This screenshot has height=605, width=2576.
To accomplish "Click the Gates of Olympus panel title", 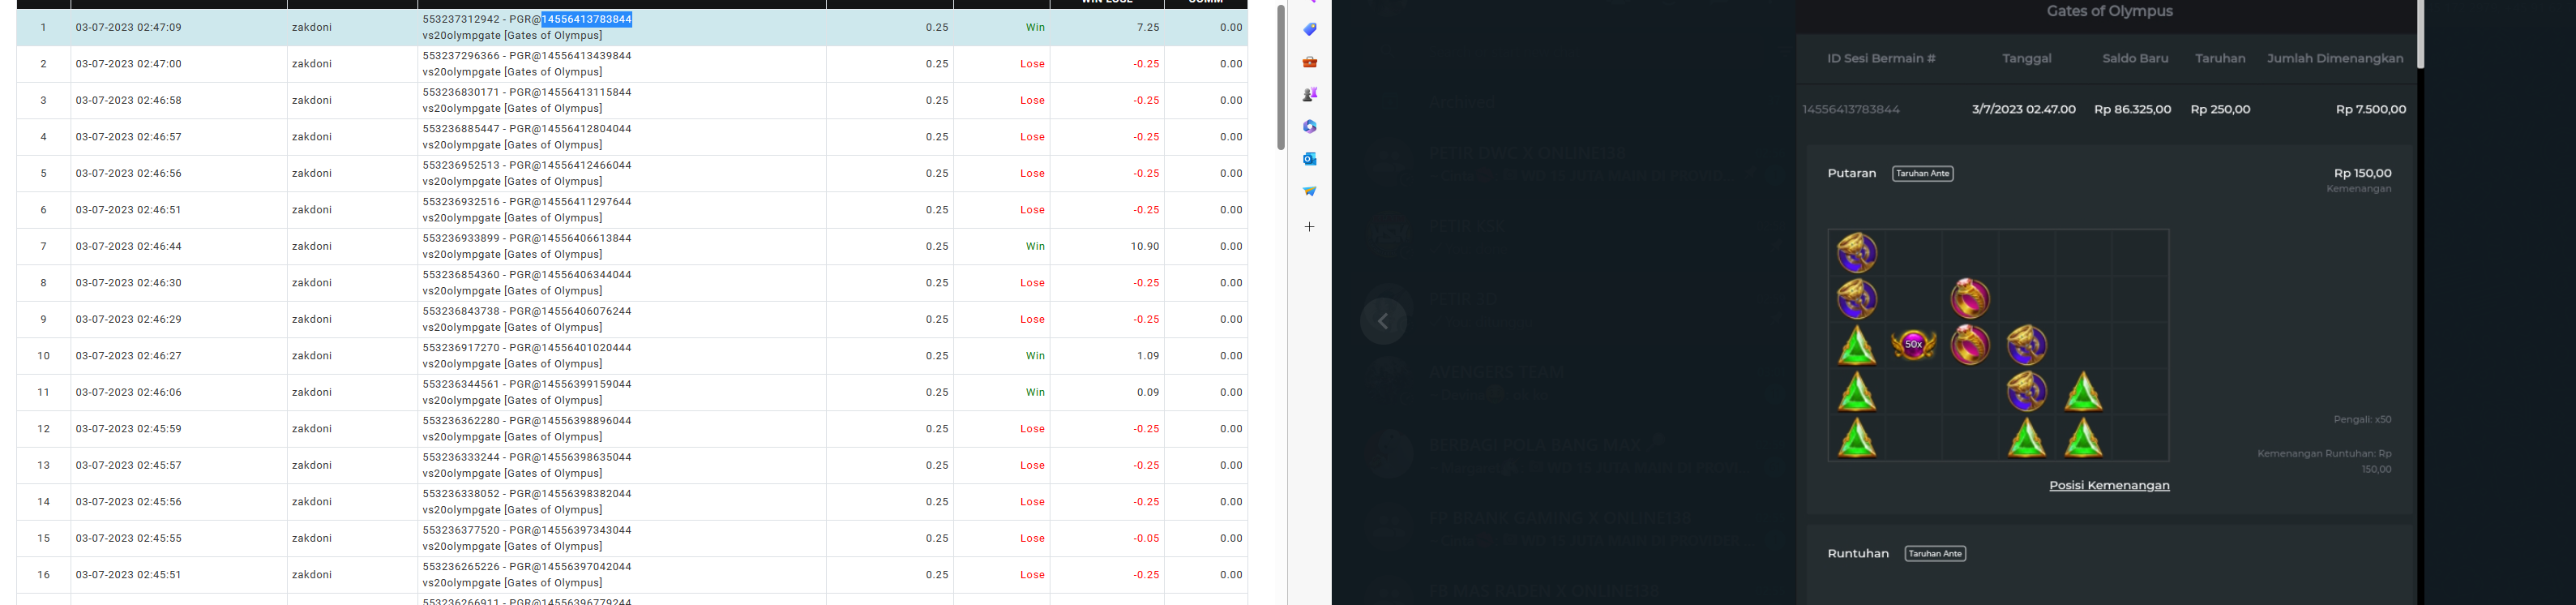I will 2109,11.
